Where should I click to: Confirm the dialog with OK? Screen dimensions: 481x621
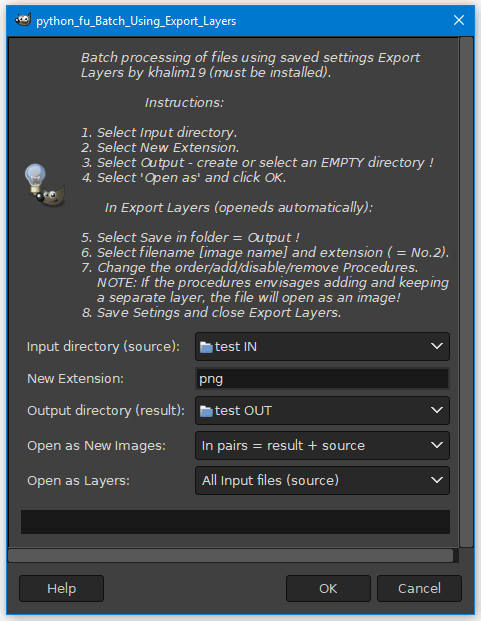328,589
